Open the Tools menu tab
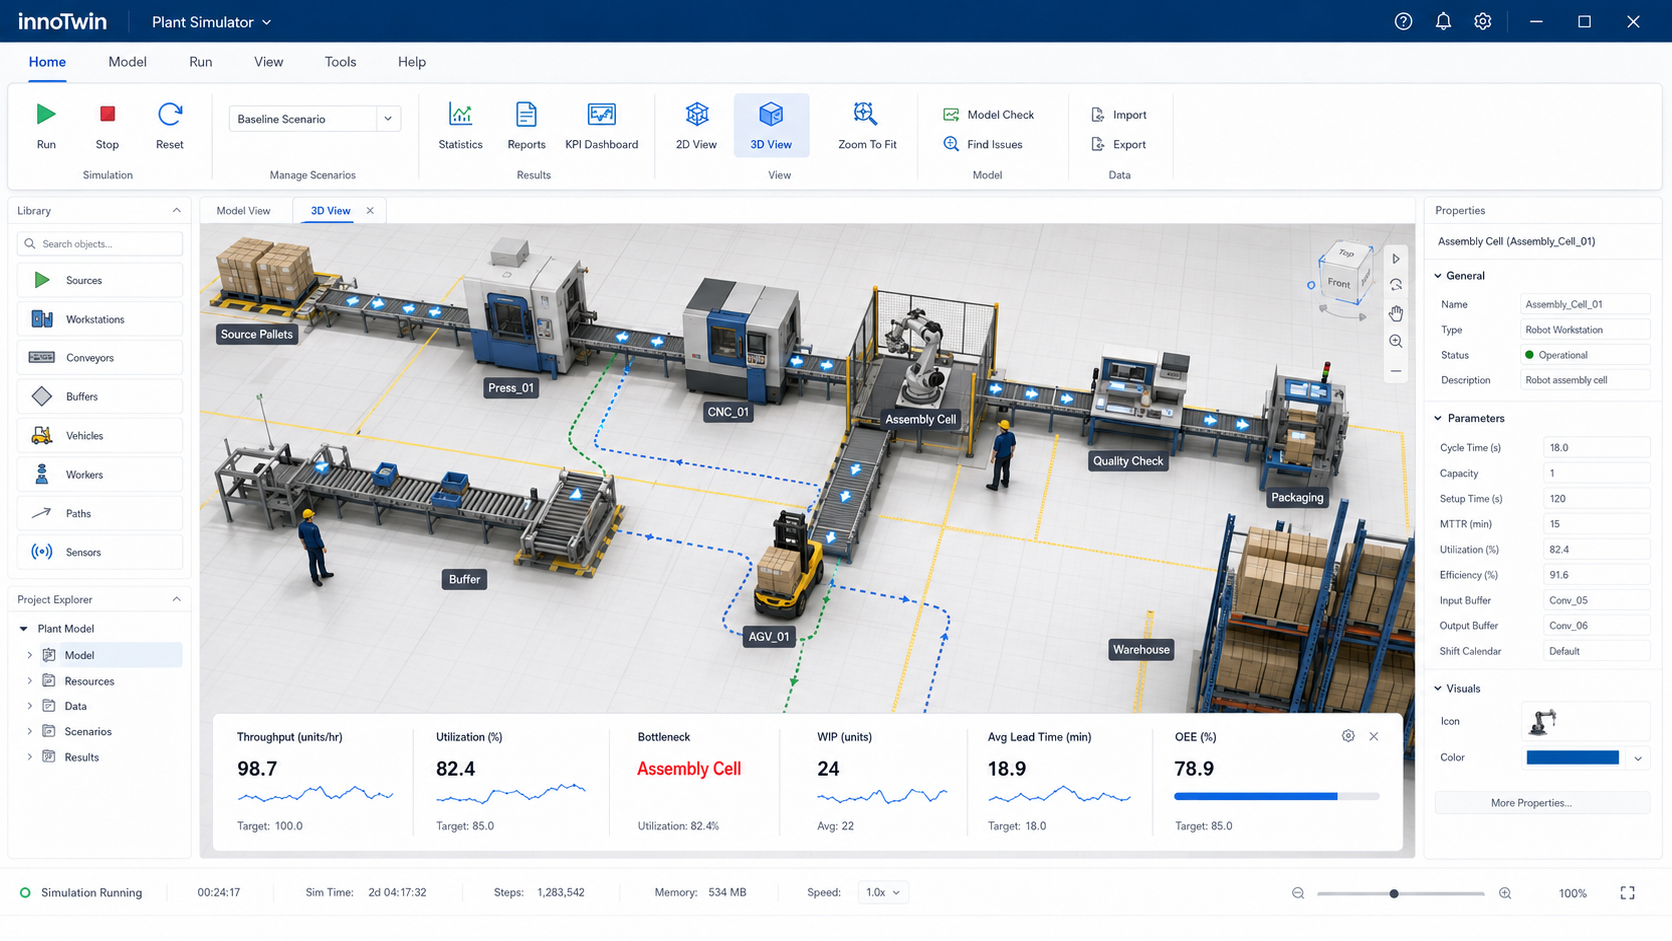 click(x=340, y=62)
